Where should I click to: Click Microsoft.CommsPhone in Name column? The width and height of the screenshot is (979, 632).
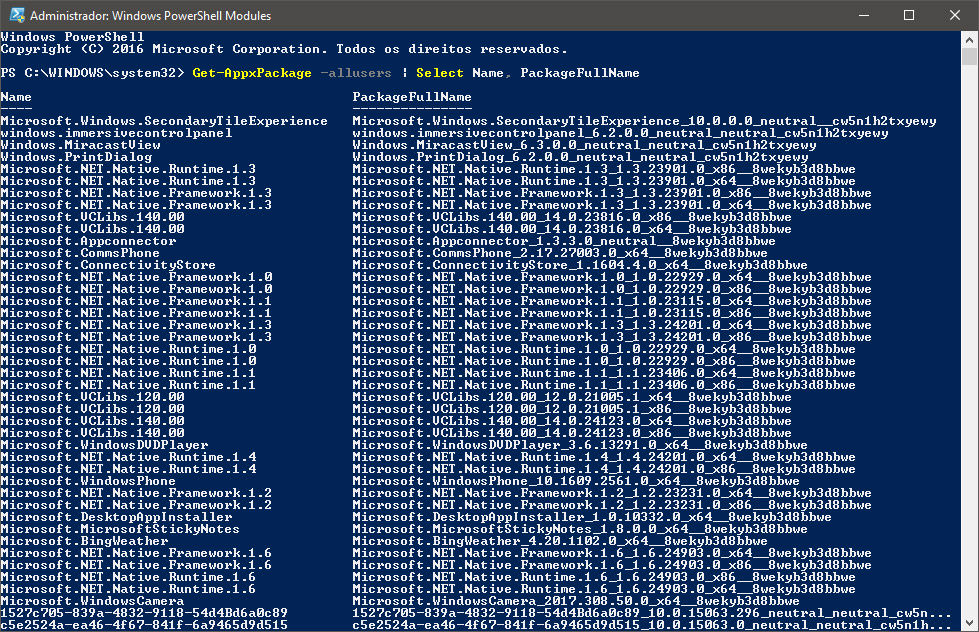coord(80,253)
